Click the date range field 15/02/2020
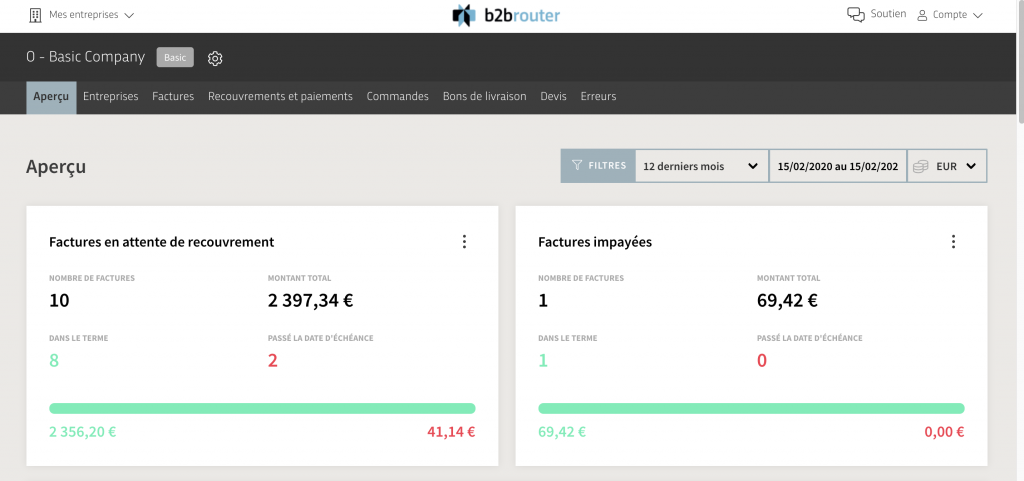This screenshot has width=1024, height=481. coord(838,166)
